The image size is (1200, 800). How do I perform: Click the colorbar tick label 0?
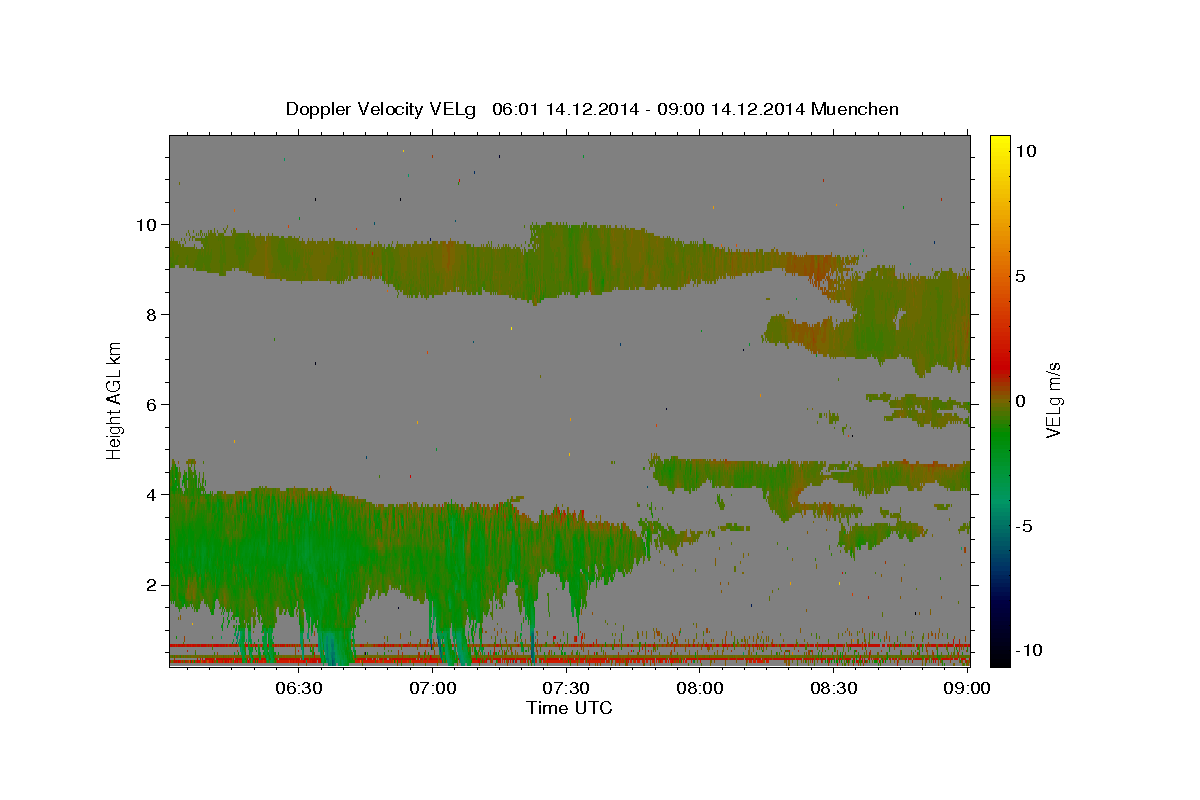pos(1021,401)
